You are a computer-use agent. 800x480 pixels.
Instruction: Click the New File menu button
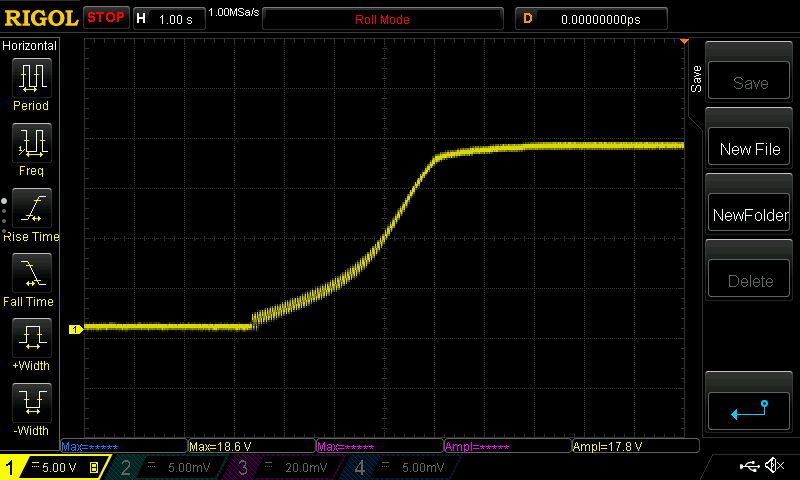coord(750,149)
